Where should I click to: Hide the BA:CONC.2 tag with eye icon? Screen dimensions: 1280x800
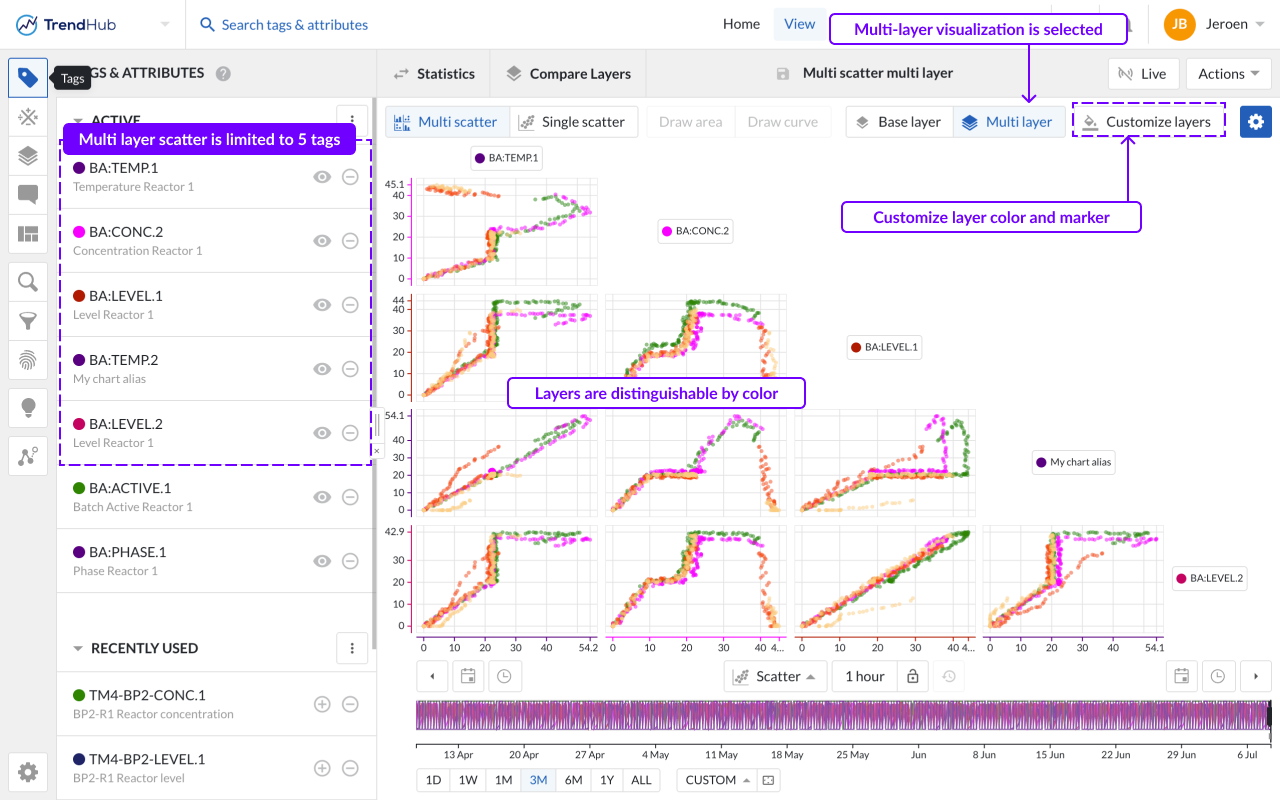(322, 241)
